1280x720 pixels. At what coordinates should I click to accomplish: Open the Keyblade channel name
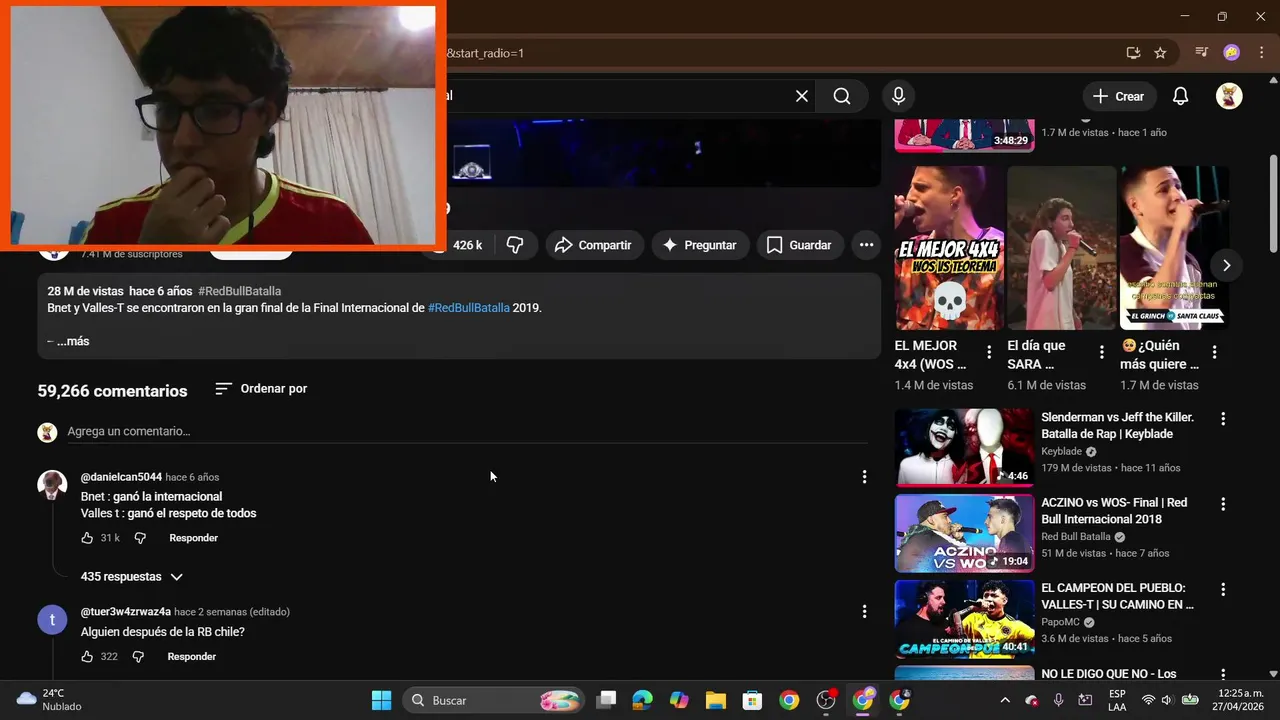pos(1061,452)
